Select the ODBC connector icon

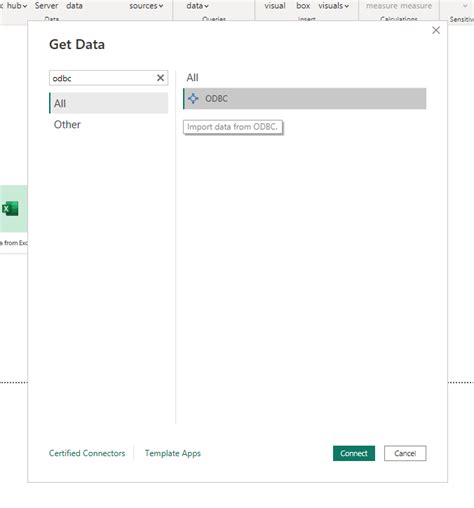(193, 98)
